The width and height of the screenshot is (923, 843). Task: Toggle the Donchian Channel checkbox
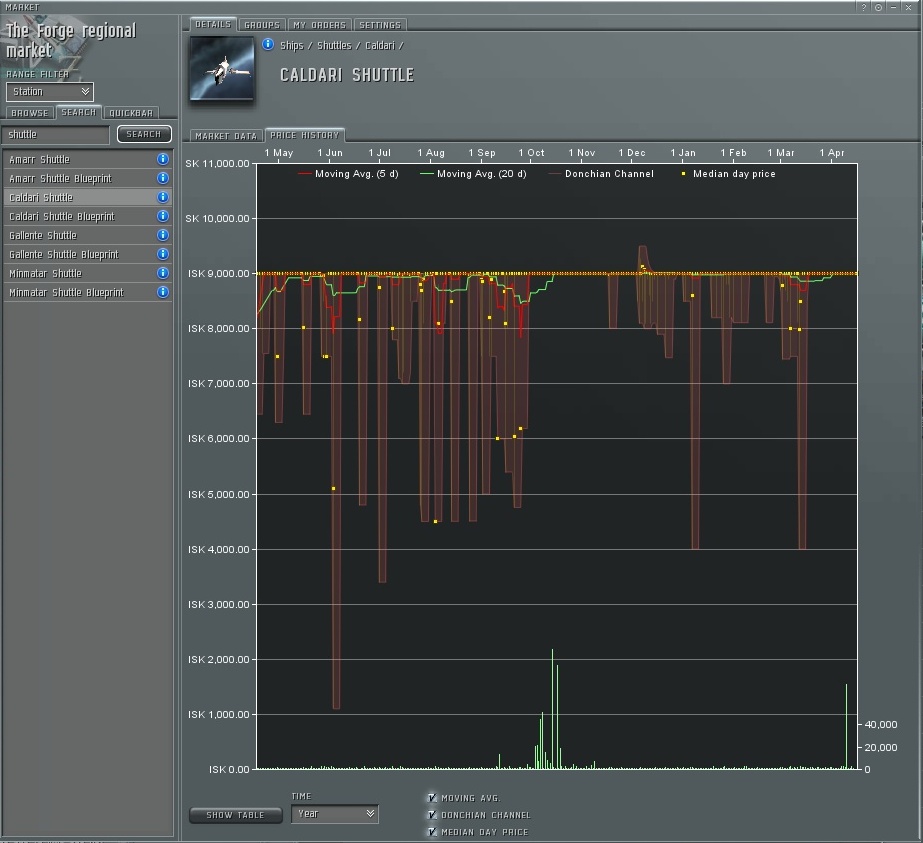(x=432, y=815)
